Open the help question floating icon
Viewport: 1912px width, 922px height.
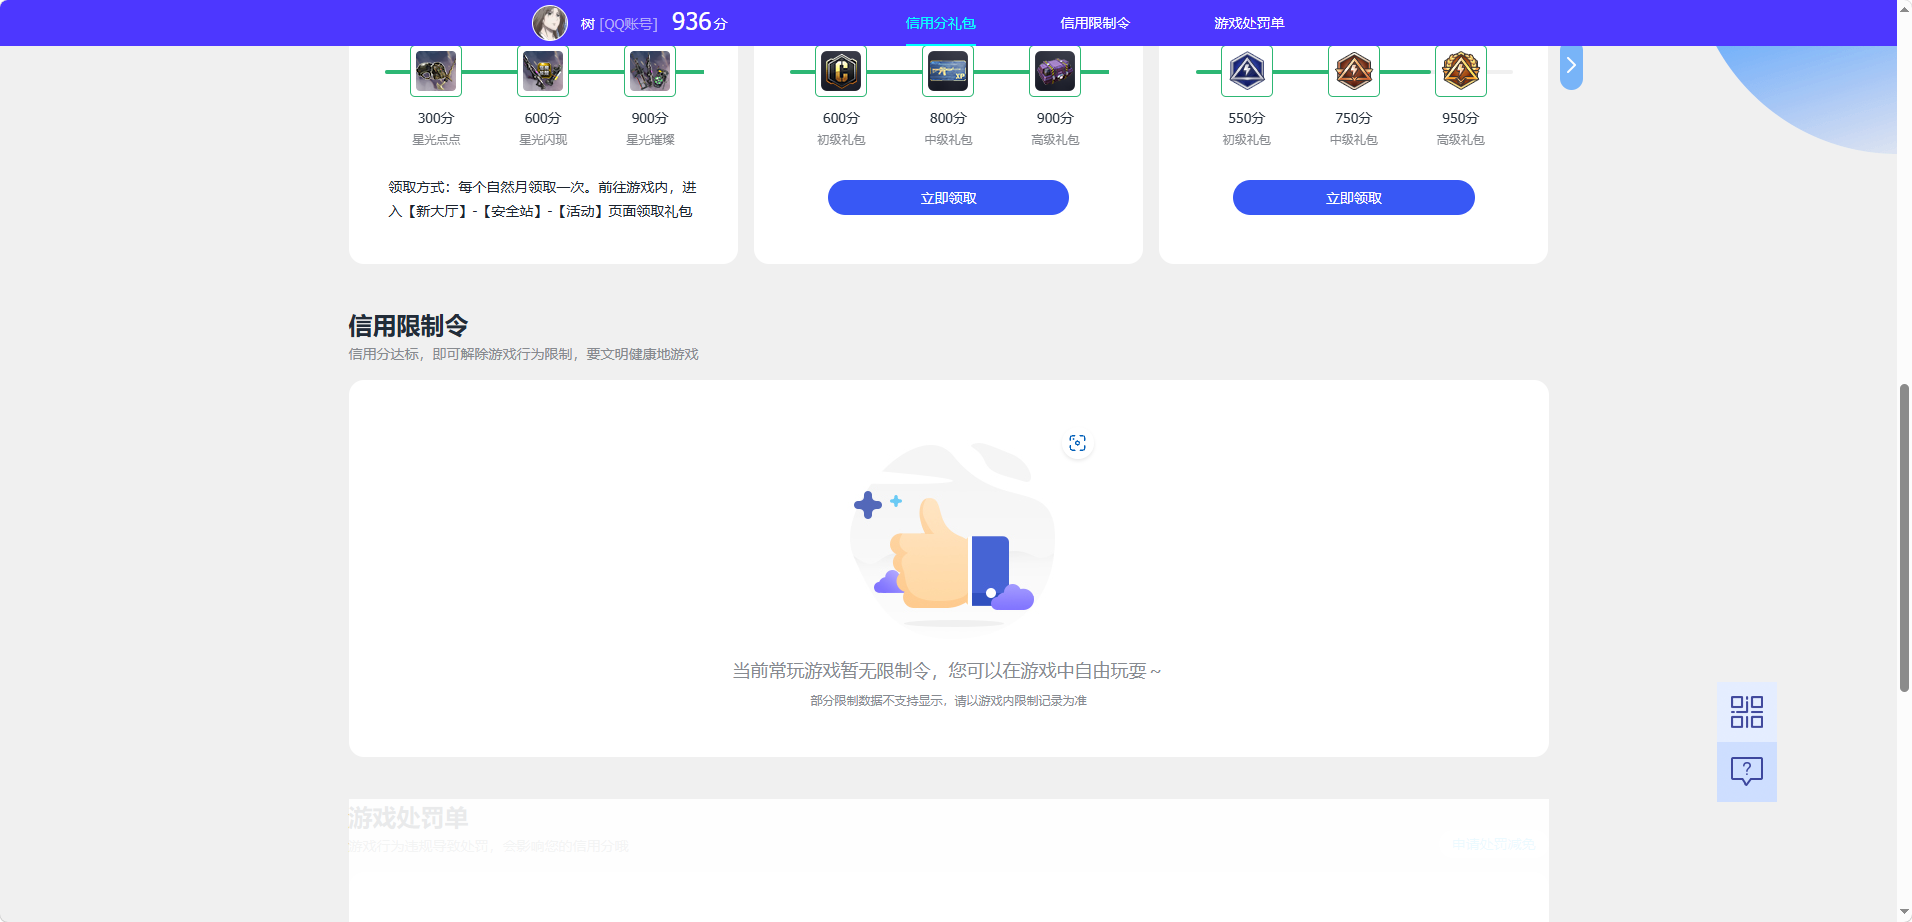[1747, 771]
